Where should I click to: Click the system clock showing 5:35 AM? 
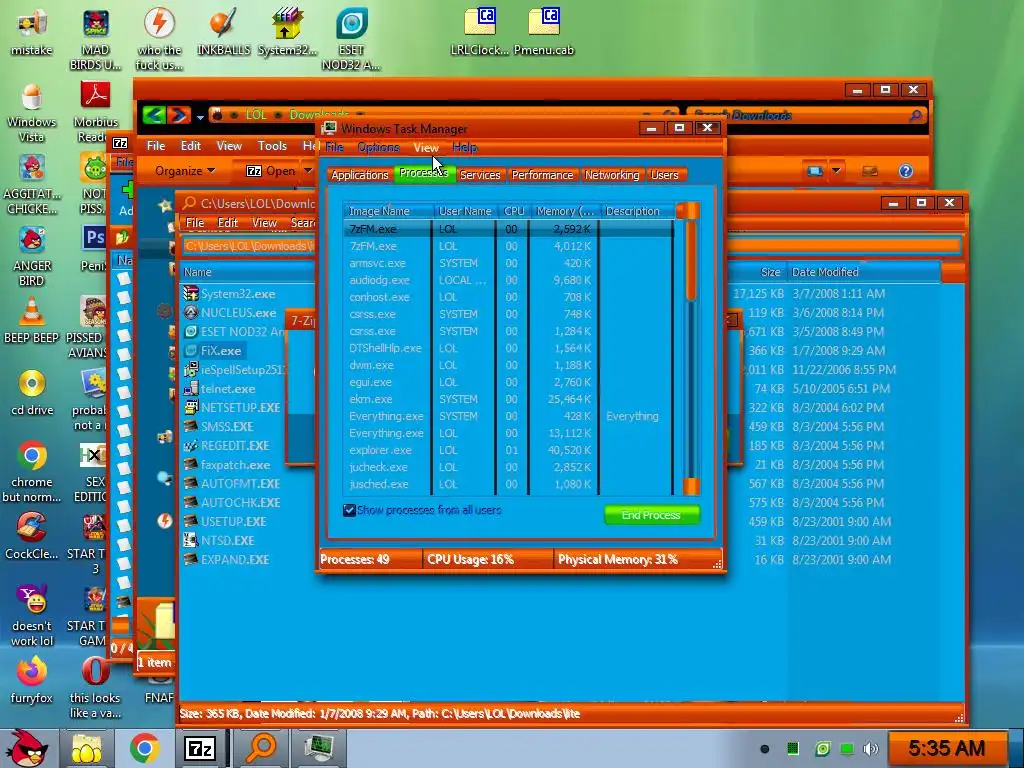coord(947,748)
